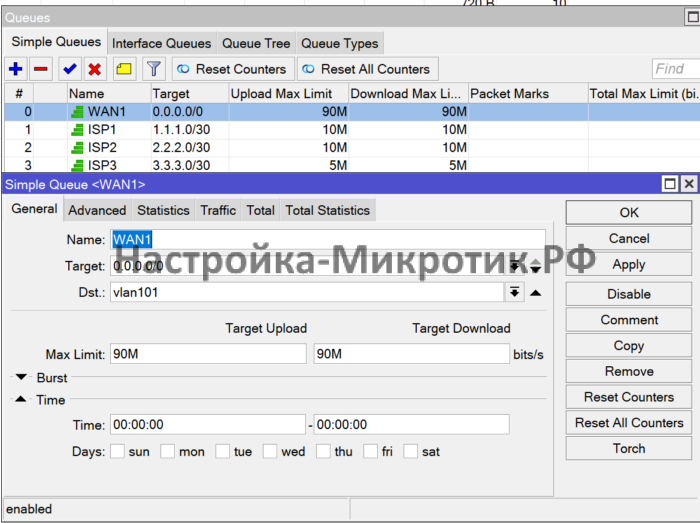700x523 pixels.
Task: Maximize the Simple Queue WAN1 dialog
Action: [x=670, y=184]
